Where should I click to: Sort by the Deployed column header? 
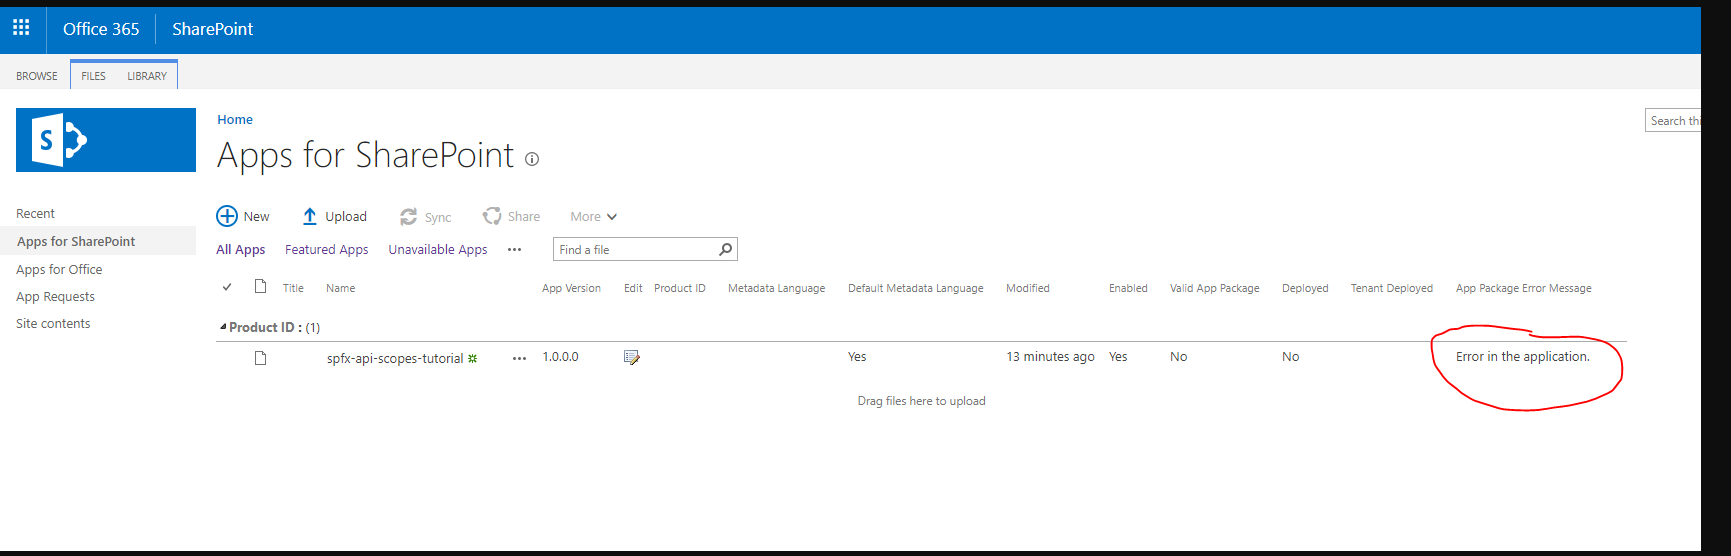pyautogui.click(x=1305, y=288)
